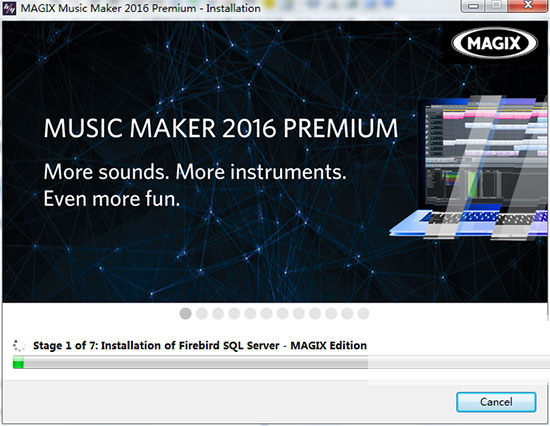Click the 'MUSIC MAKER 2016 PREMIUM' headline
This screenshot has height=426, width=550.
[x=221, y=128]
